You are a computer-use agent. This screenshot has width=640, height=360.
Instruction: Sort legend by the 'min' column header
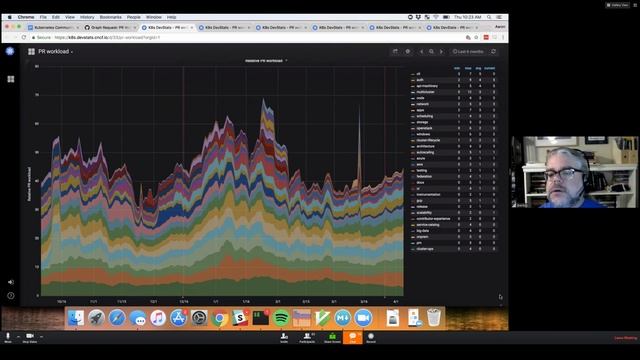(457, 68)
